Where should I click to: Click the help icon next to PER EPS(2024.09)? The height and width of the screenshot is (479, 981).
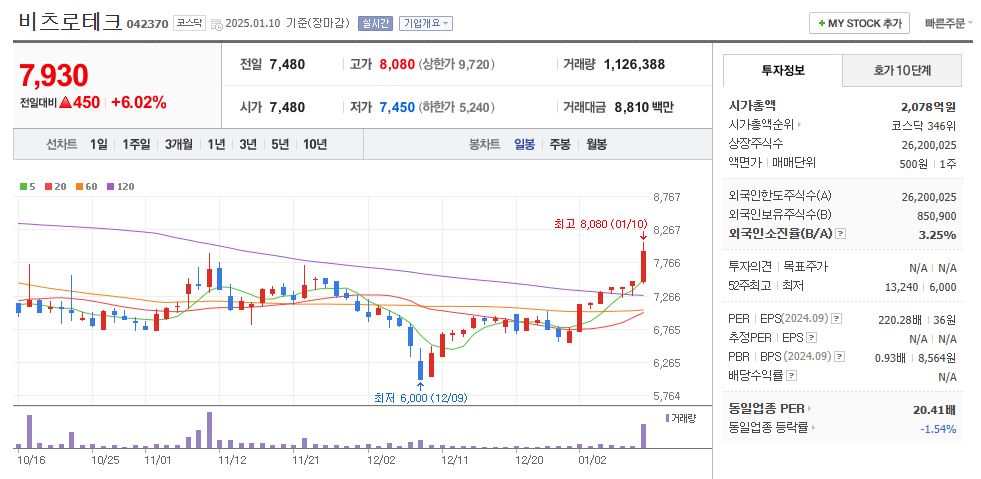point(836,319)
